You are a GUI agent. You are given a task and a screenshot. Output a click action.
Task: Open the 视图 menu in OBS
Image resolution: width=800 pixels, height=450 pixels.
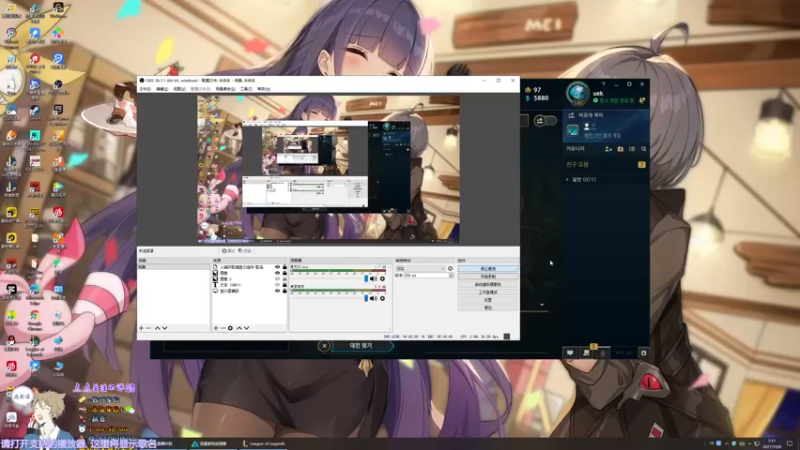(179, 89)
